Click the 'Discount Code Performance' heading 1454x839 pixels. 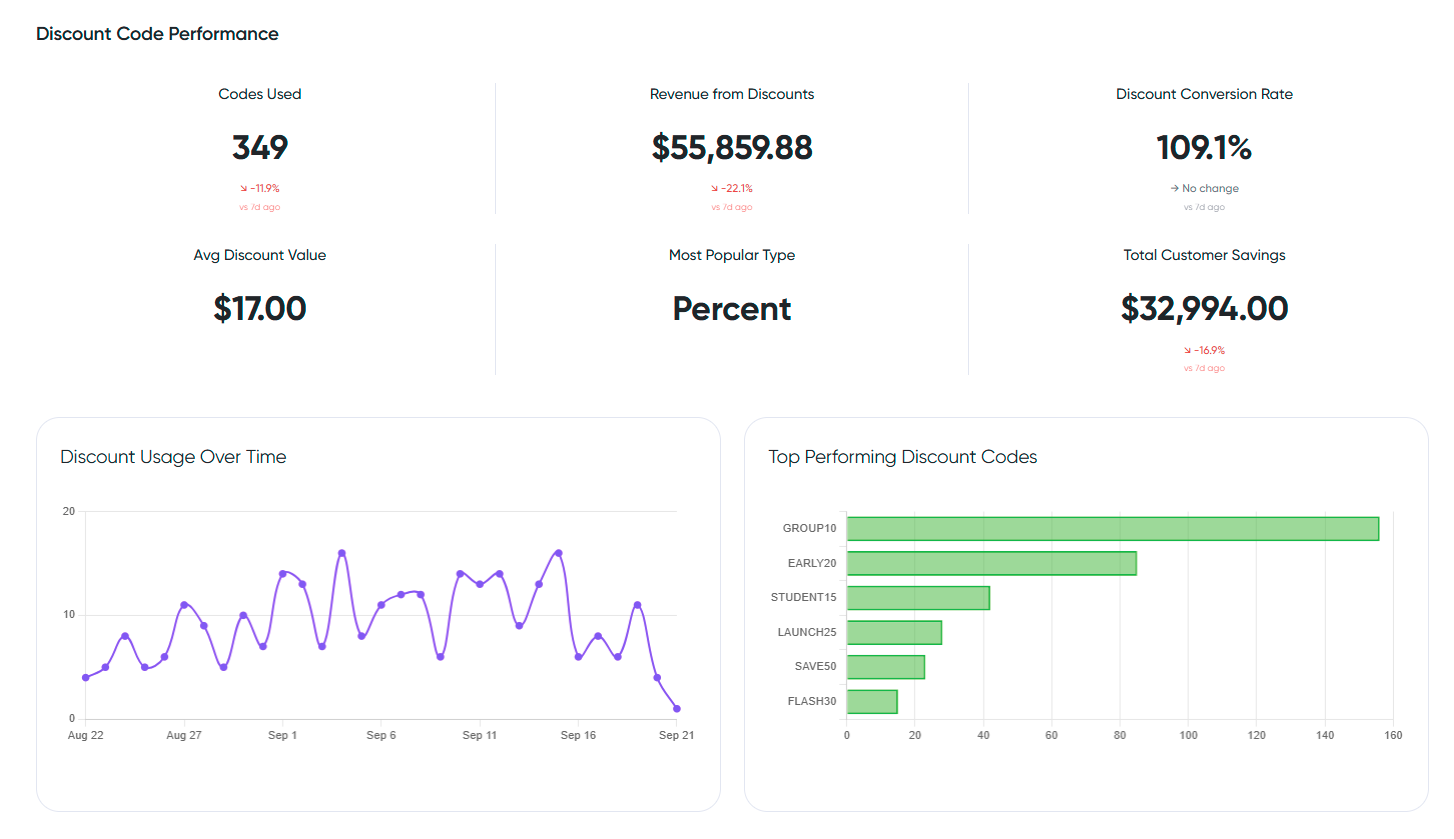[157, 33]
